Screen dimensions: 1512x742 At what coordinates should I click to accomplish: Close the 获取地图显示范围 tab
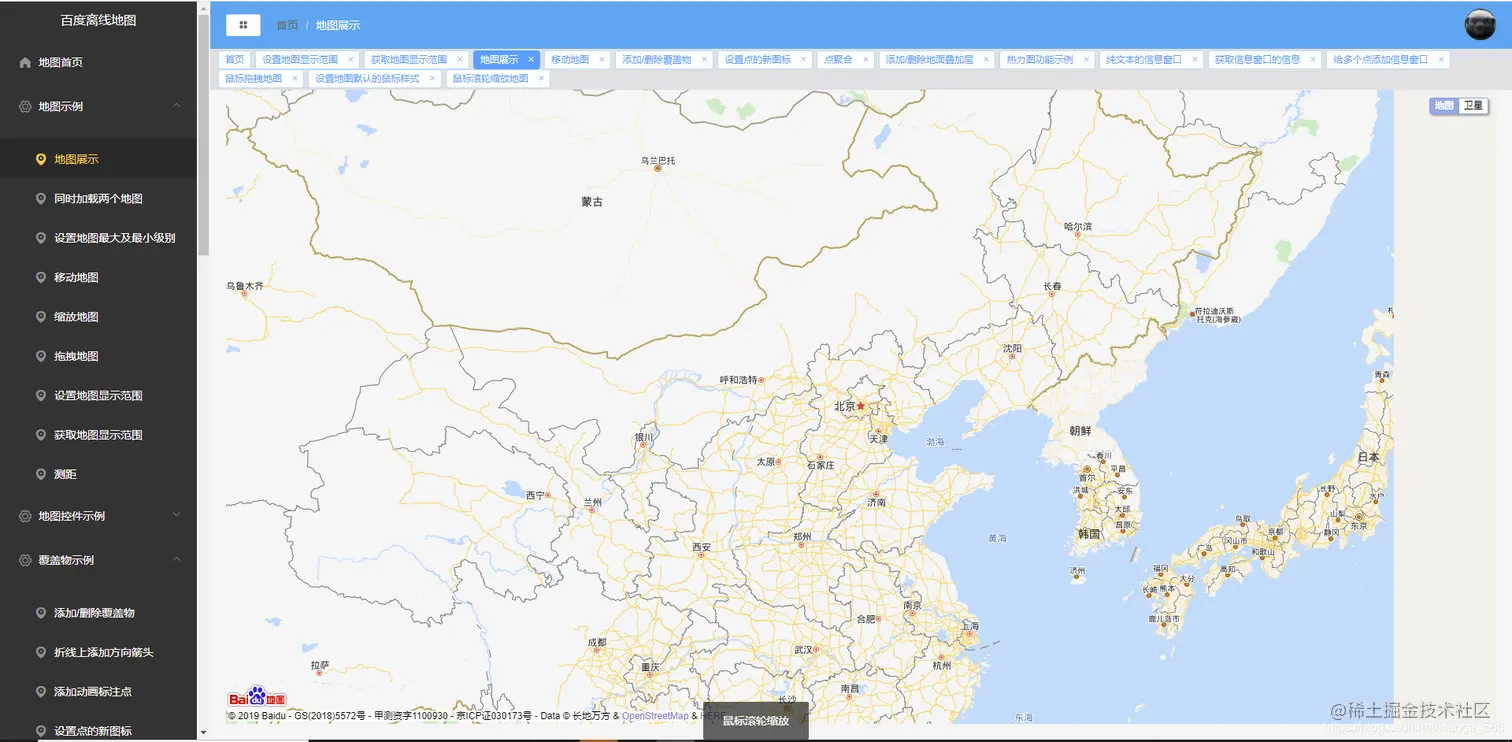click(459, 60)
